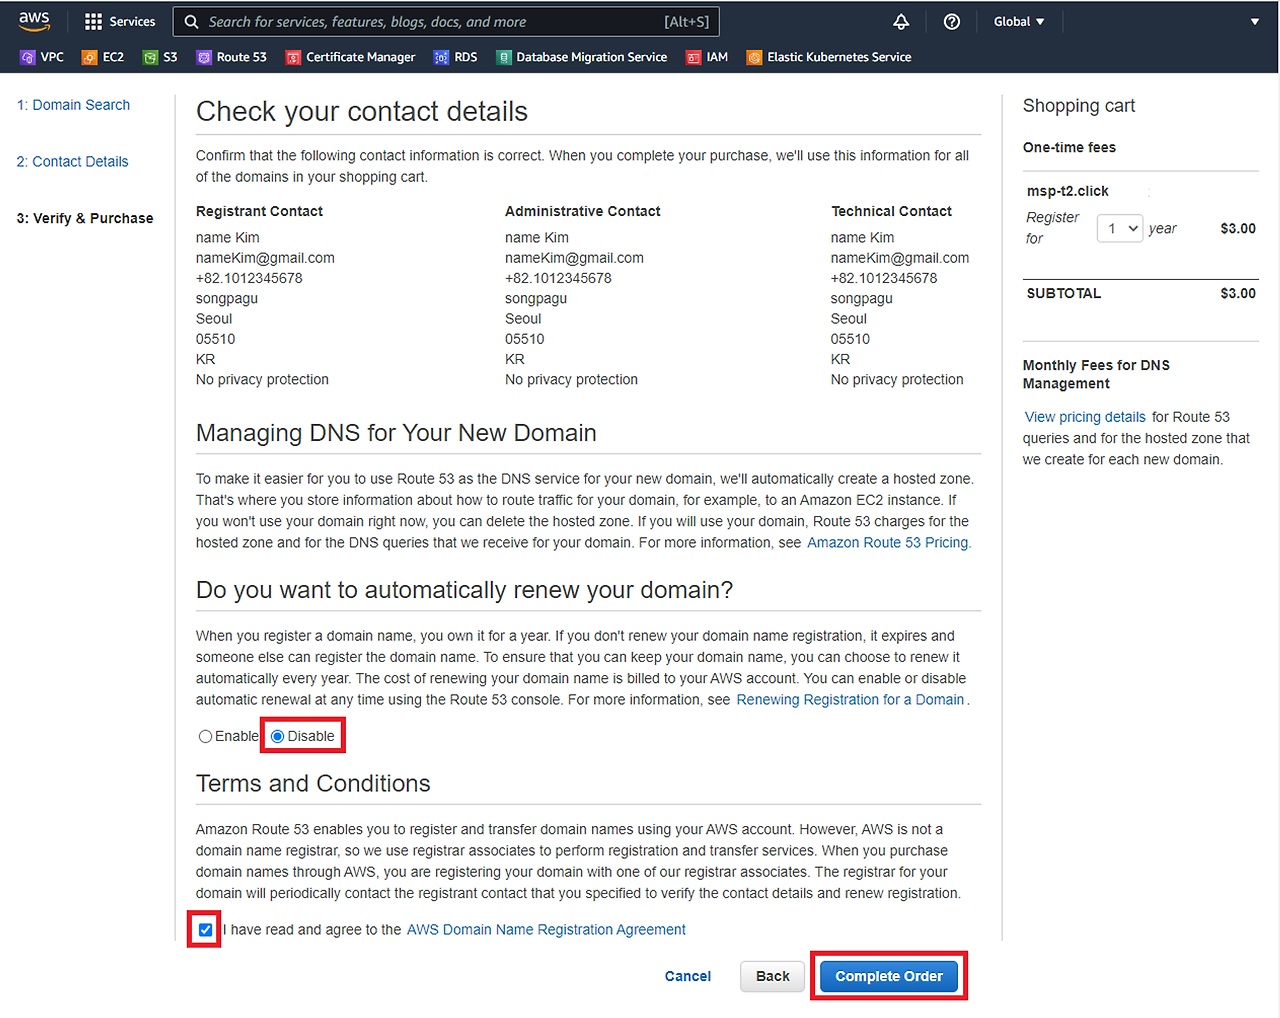Viewport: 1280px width, 1018px height.
Task: Open Certificate Manager shortcut label
Action: (360, 57)
